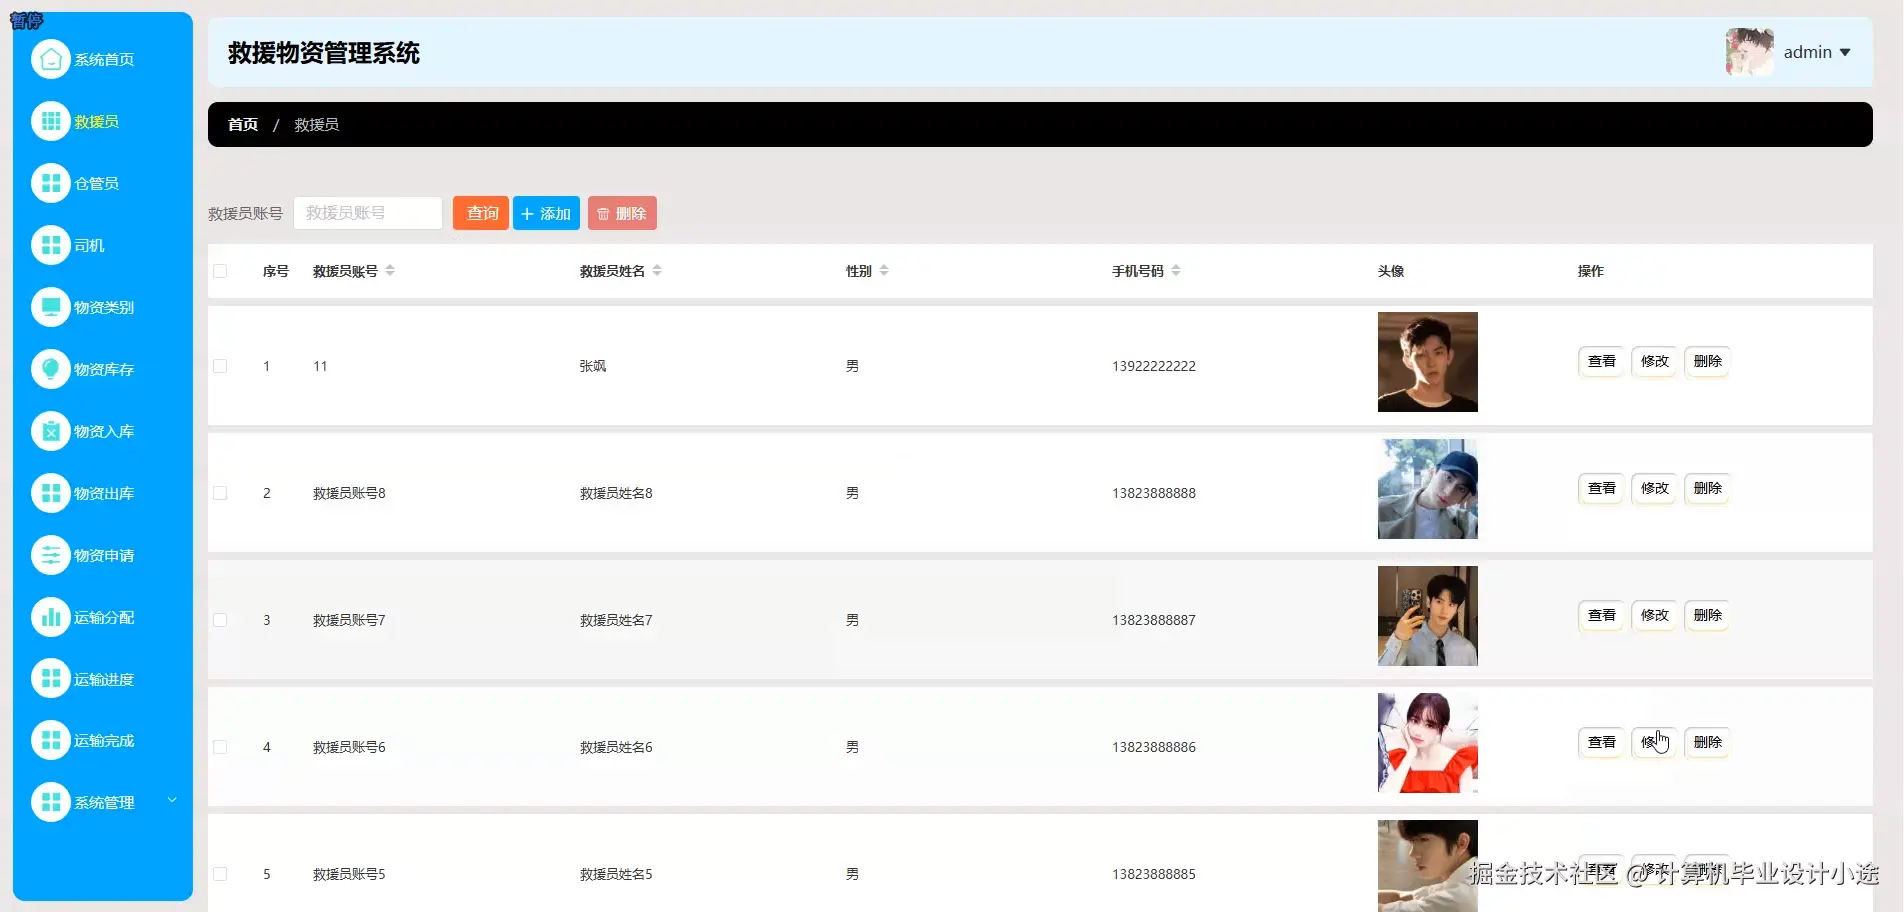Sort by 救援员账号 column arrows
Viewport: 1904px width, 912px height.
pyautogui.click(x=390, y=271)
